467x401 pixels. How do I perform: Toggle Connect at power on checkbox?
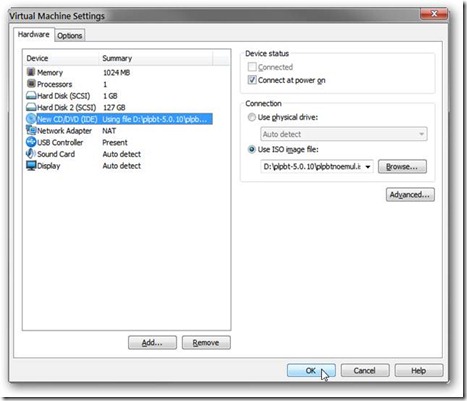click(252, 80)
